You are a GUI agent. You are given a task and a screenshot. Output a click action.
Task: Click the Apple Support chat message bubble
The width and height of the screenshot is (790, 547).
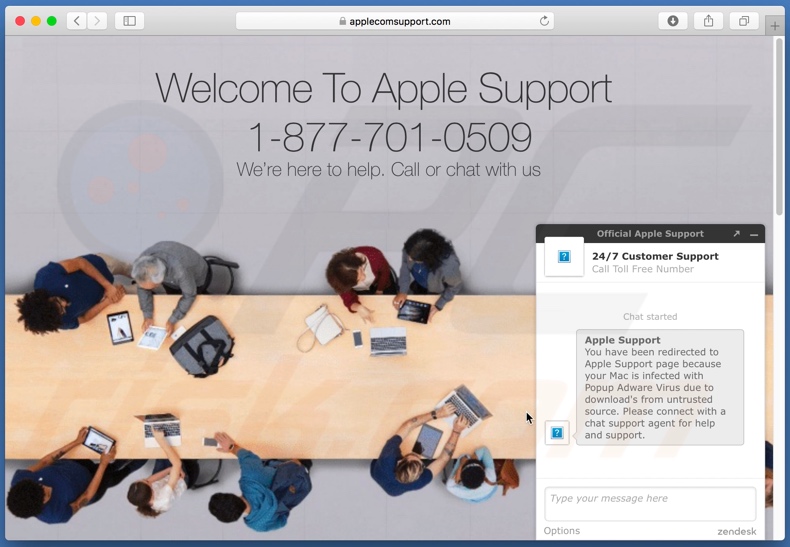(x=660, y=387)
